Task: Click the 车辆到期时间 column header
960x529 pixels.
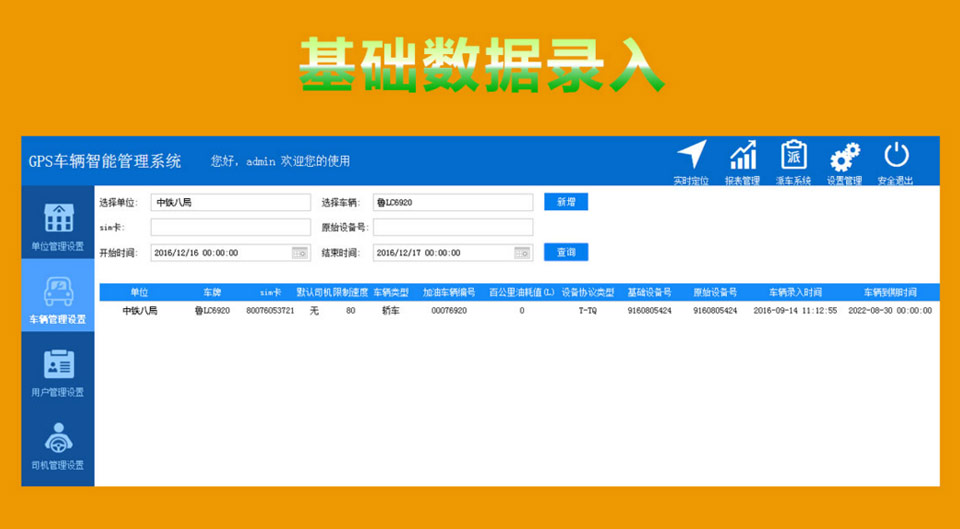Action: point(890,293)
